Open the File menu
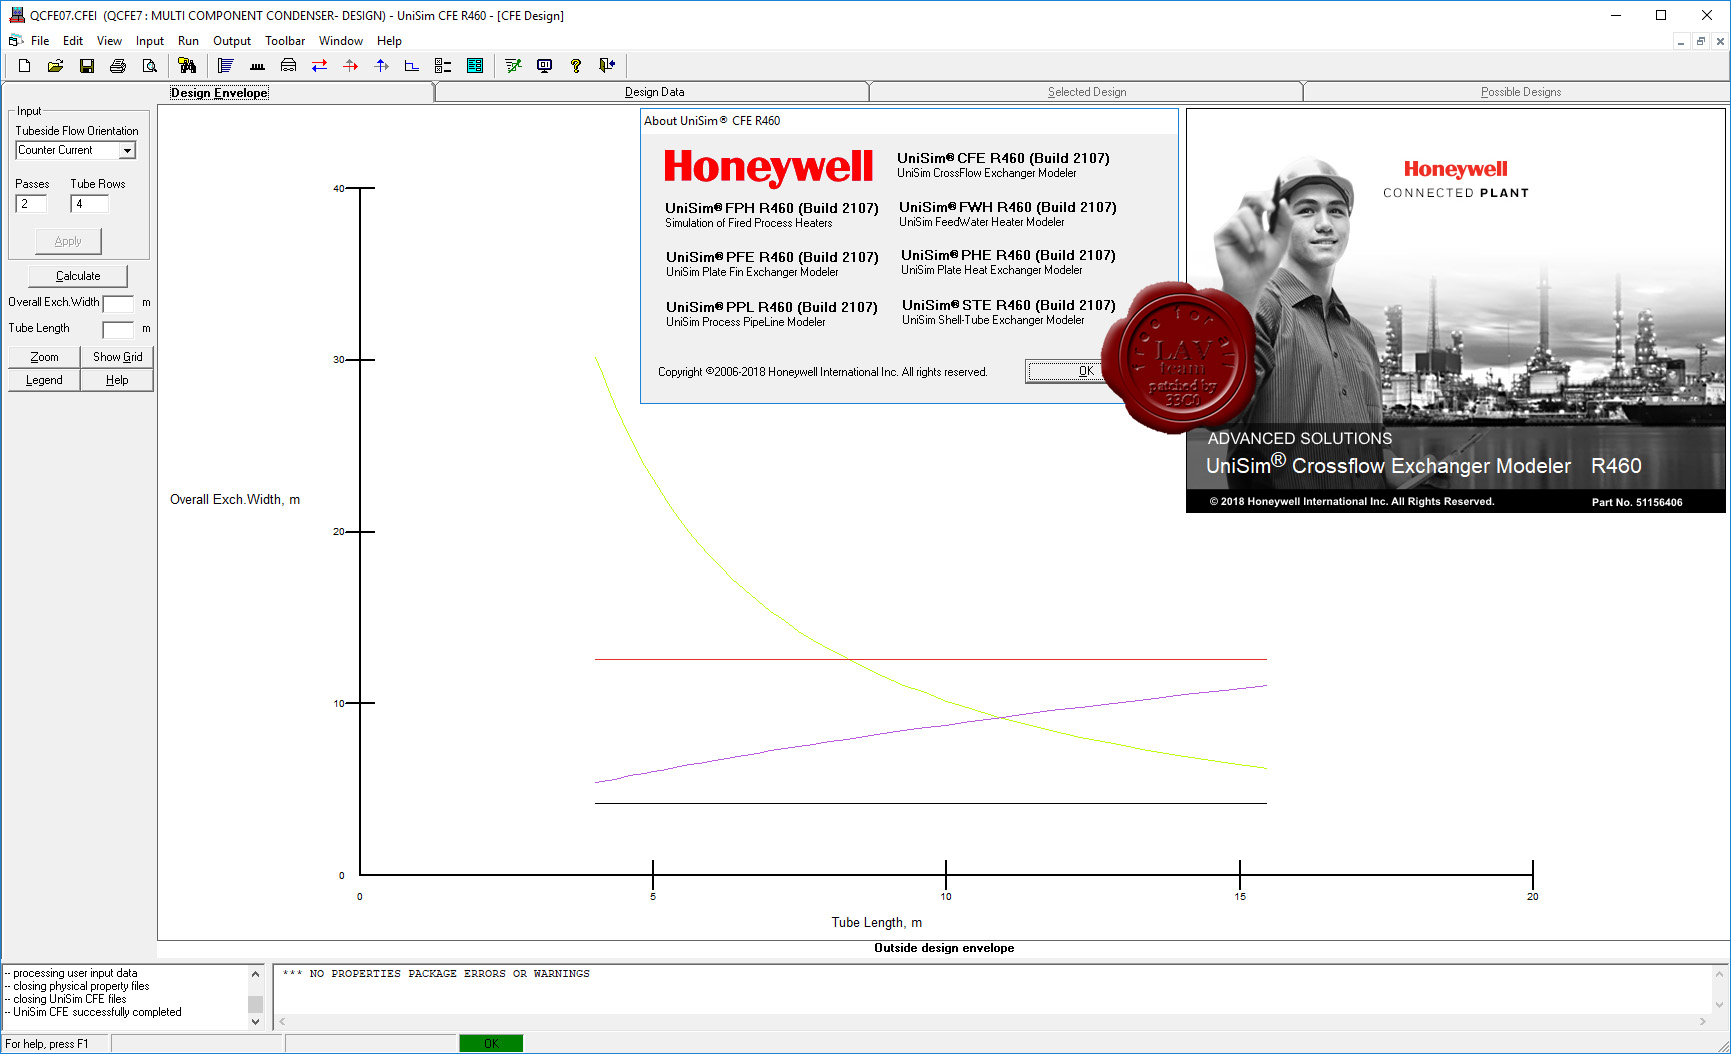Image resolution: width=1731 pixels, height=1054 pixels. coord(40,41)
